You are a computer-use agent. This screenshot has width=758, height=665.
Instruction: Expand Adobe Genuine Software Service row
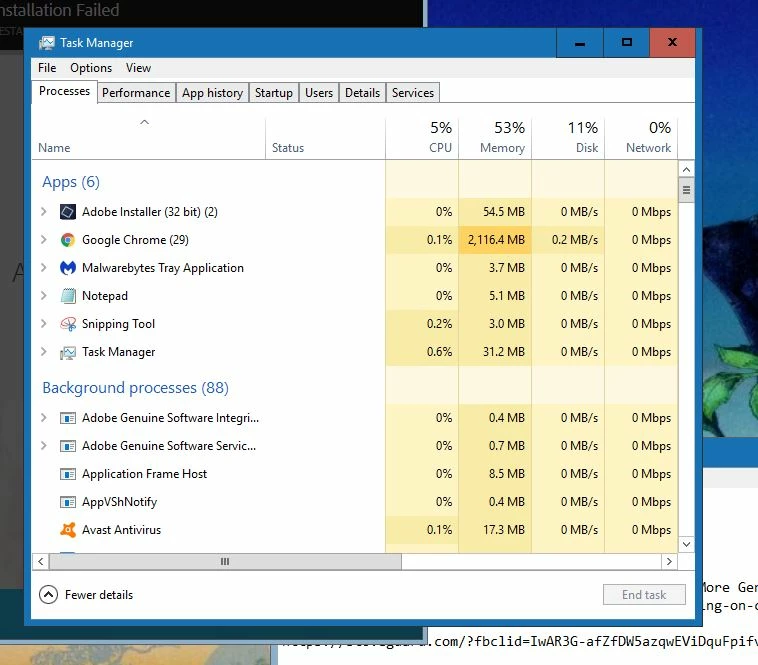(44, 446)
